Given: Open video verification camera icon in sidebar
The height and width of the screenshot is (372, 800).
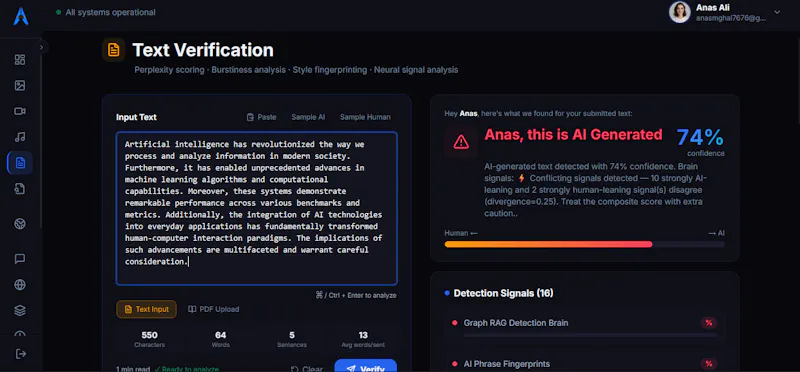Looking at the screenshot, I should [20, 111].
